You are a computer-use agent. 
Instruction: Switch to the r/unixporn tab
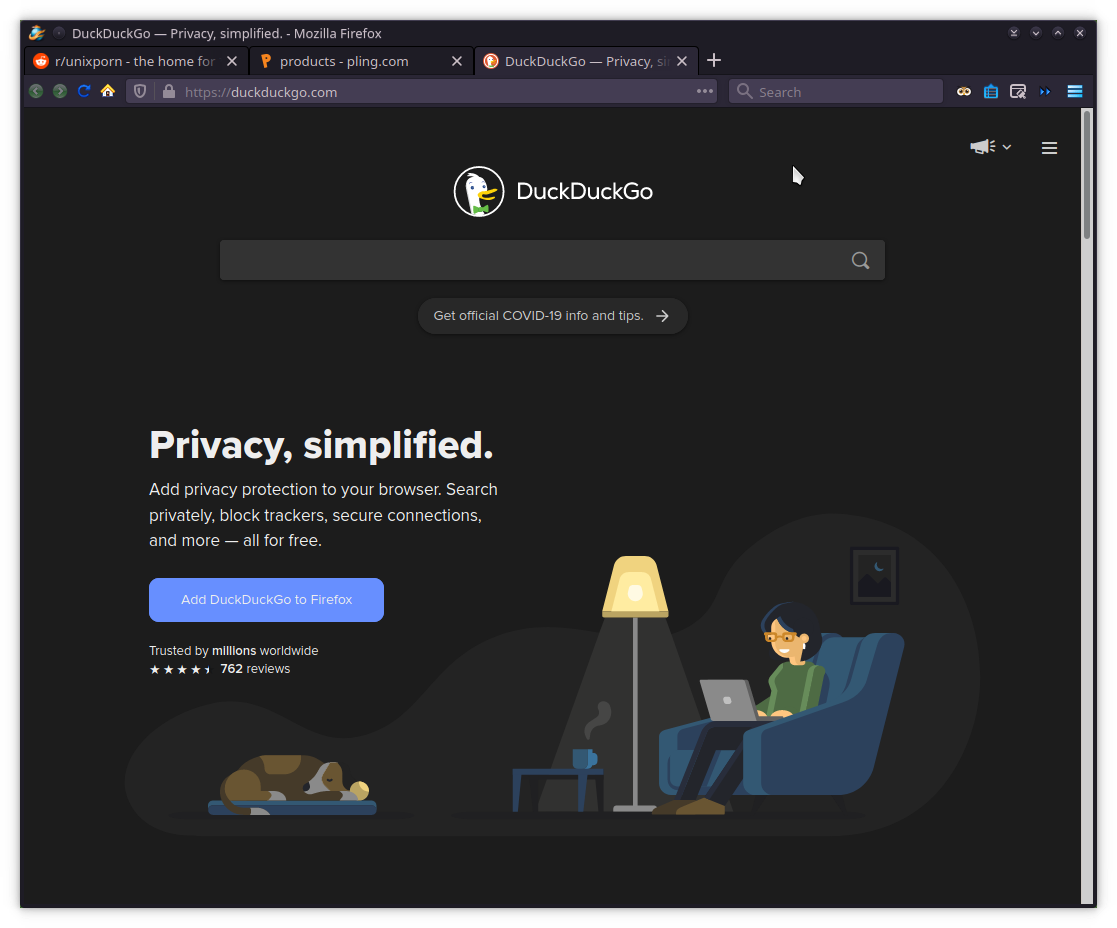137,61
